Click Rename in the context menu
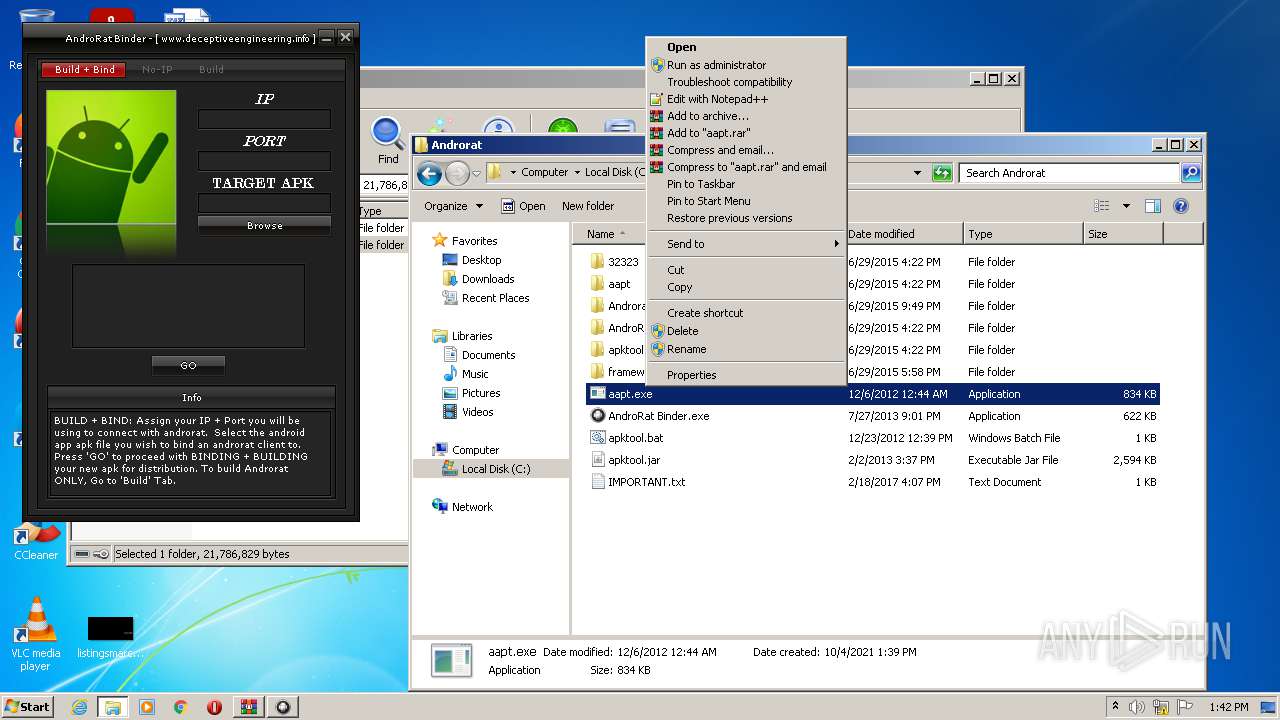The image size is (1280, 720). pyautogui.click(x=686, y=349)
